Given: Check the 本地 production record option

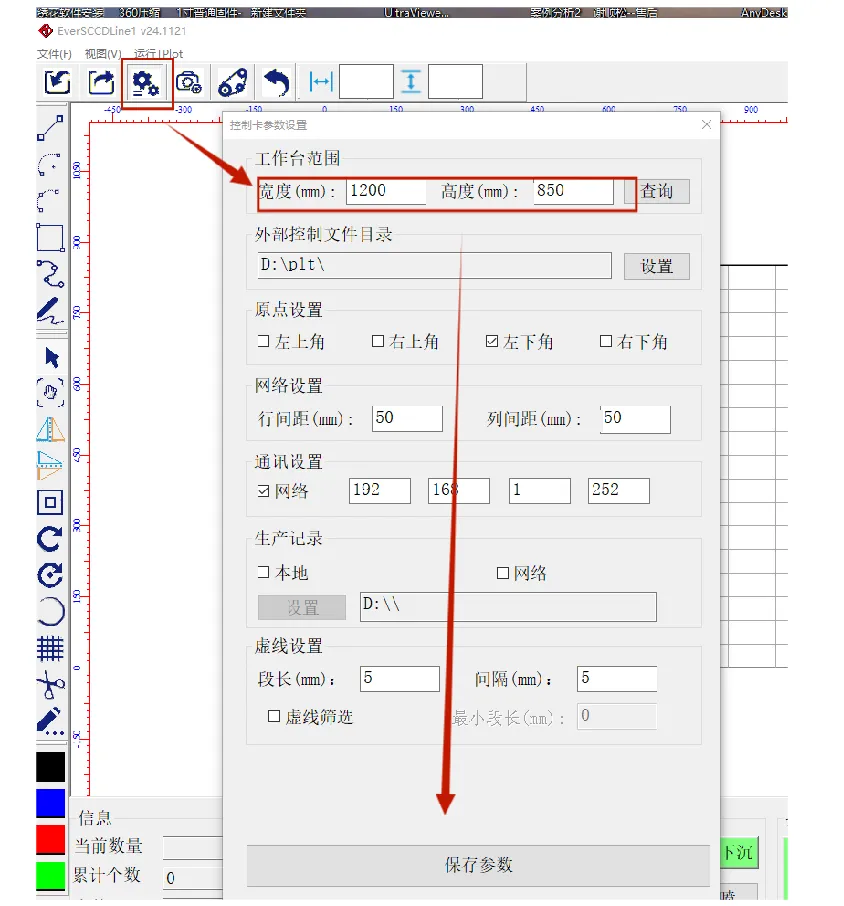Looking at the screenshot, I should 263,572.
